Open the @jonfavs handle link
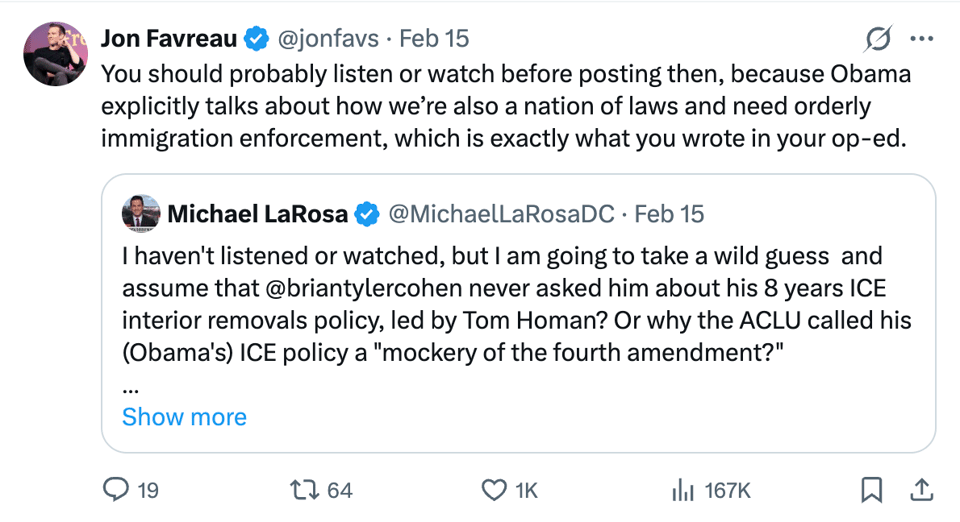 [327, 39]
